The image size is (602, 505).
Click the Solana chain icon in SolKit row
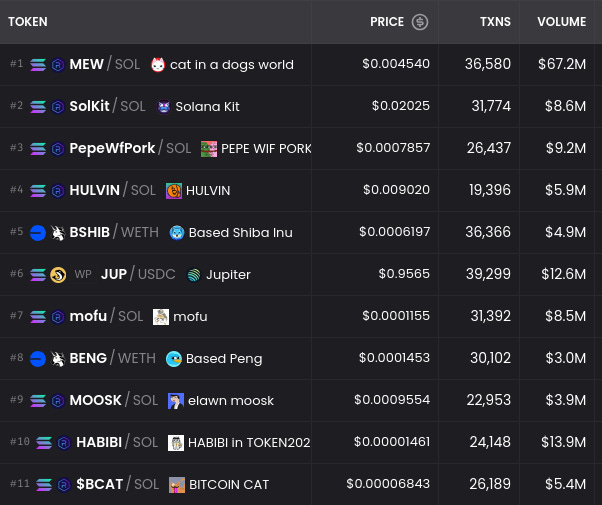38,107
